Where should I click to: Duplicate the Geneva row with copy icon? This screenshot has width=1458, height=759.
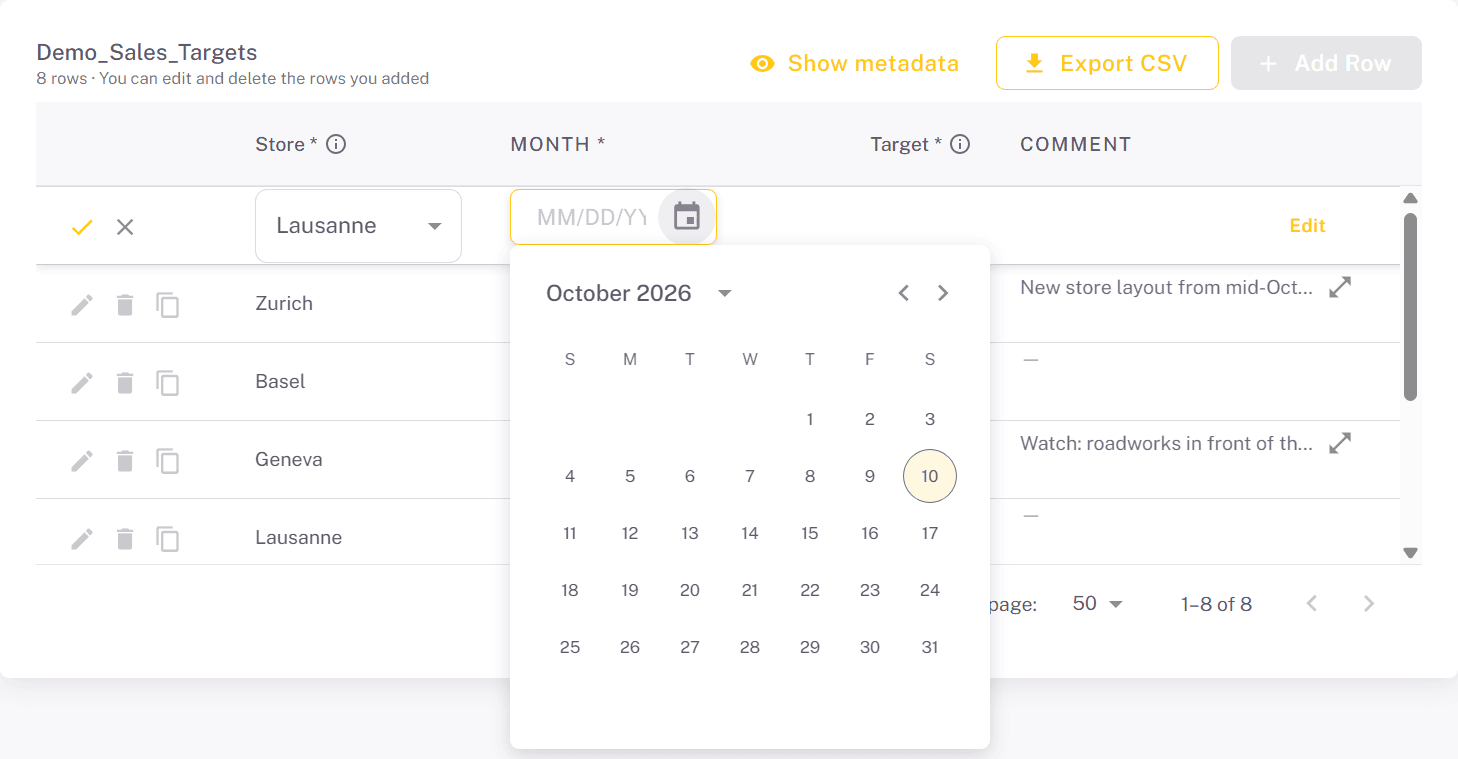(168, 461)
